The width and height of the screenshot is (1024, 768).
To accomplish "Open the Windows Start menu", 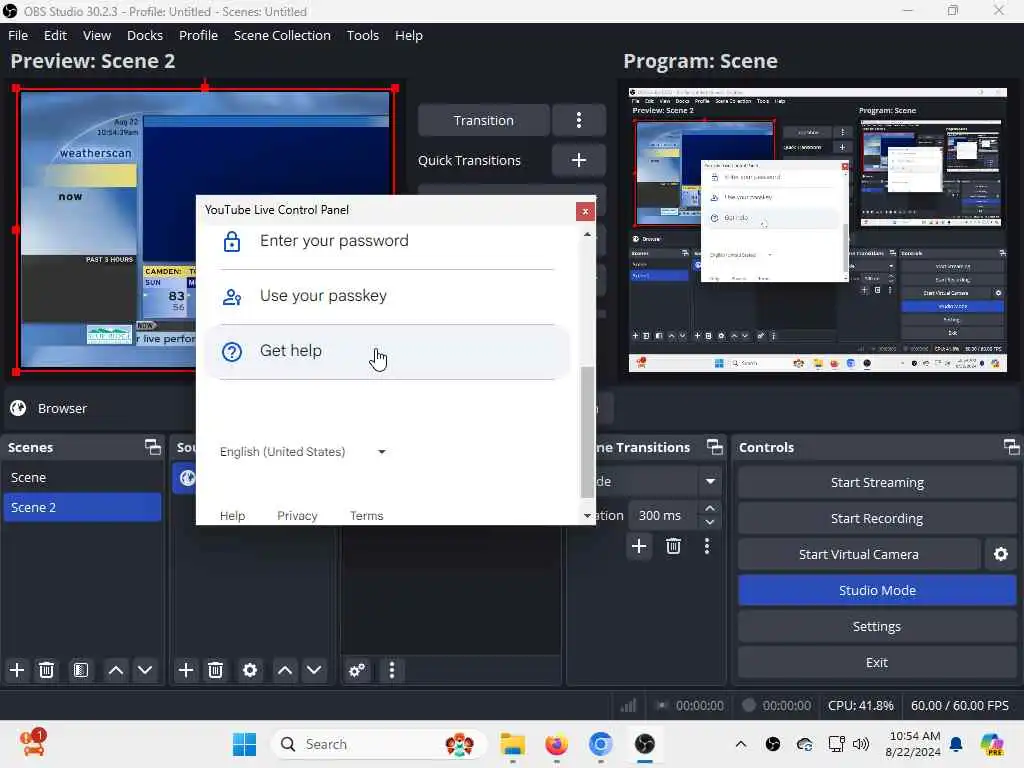I will pyautogui.click(x=244, y=744).
